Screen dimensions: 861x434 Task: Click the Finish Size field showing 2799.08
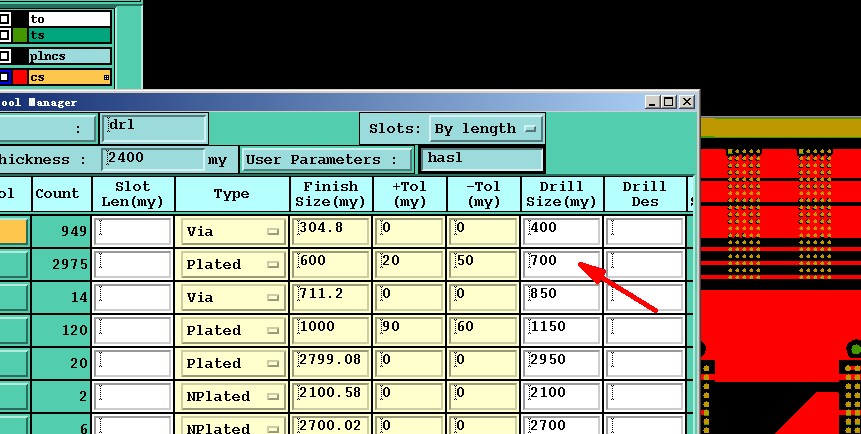(x=331, y=363)
